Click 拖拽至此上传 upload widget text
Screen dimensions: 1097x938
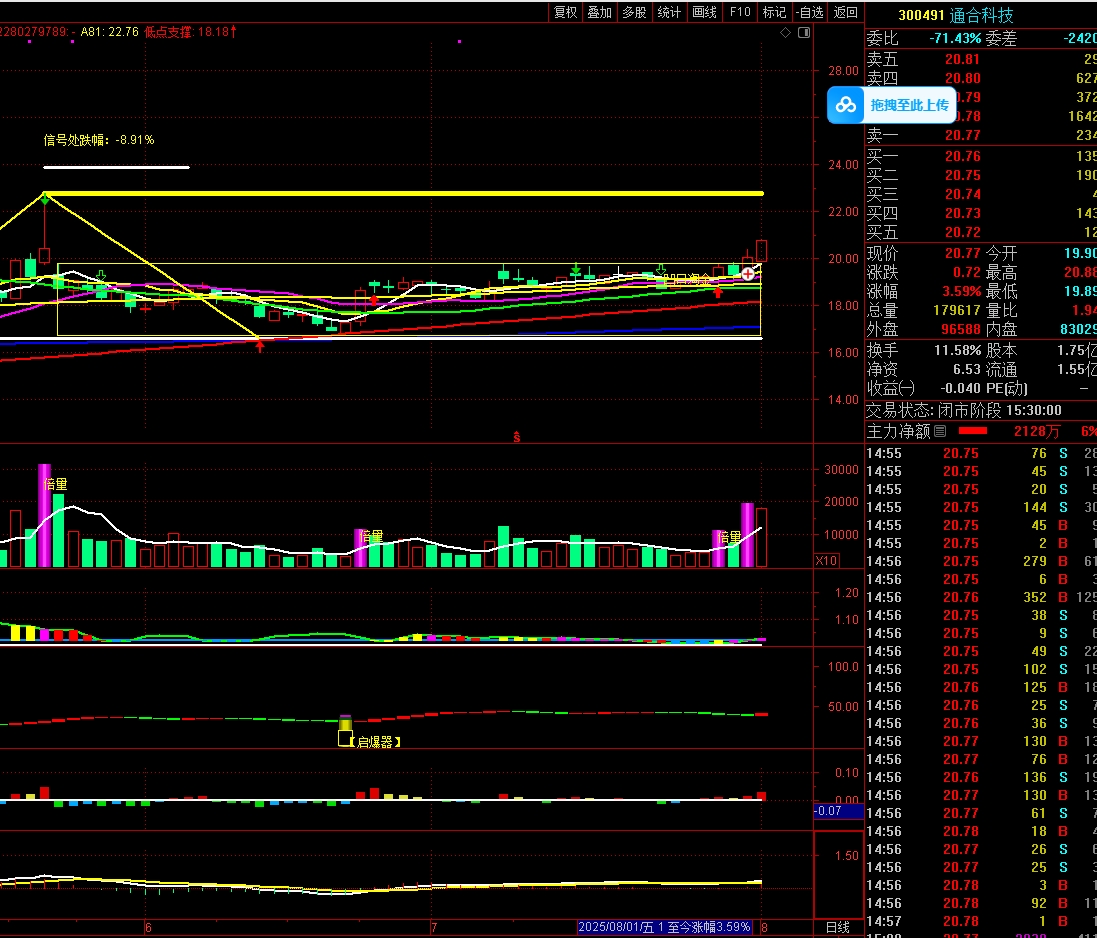tap(909, 106)
